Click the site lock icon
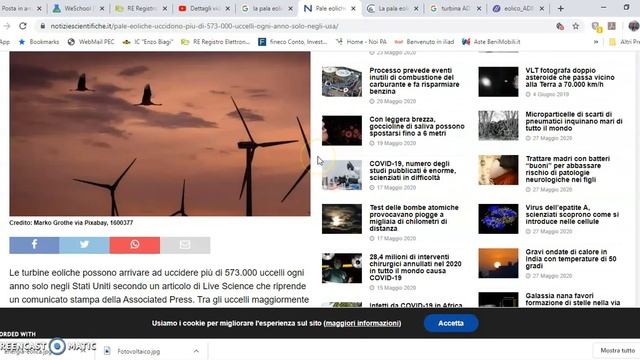Screen dimensions: 640x360 click(42, 26)
